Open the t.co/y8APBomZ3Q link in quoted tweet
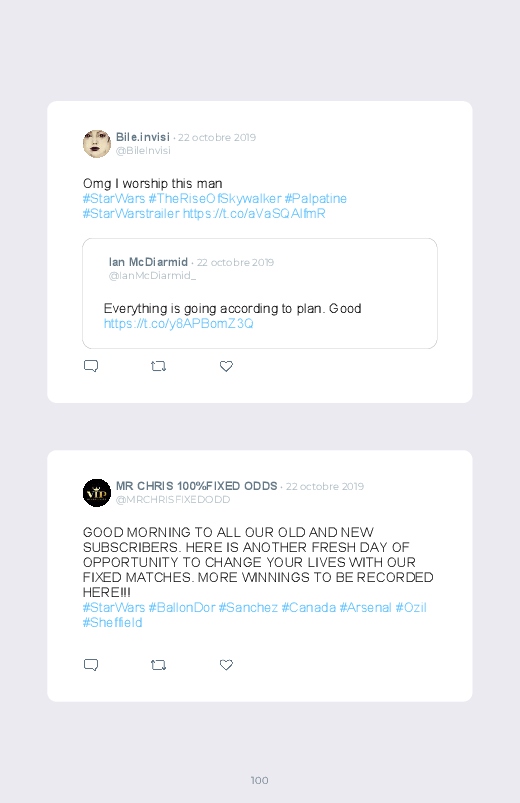 coord(178,324)
